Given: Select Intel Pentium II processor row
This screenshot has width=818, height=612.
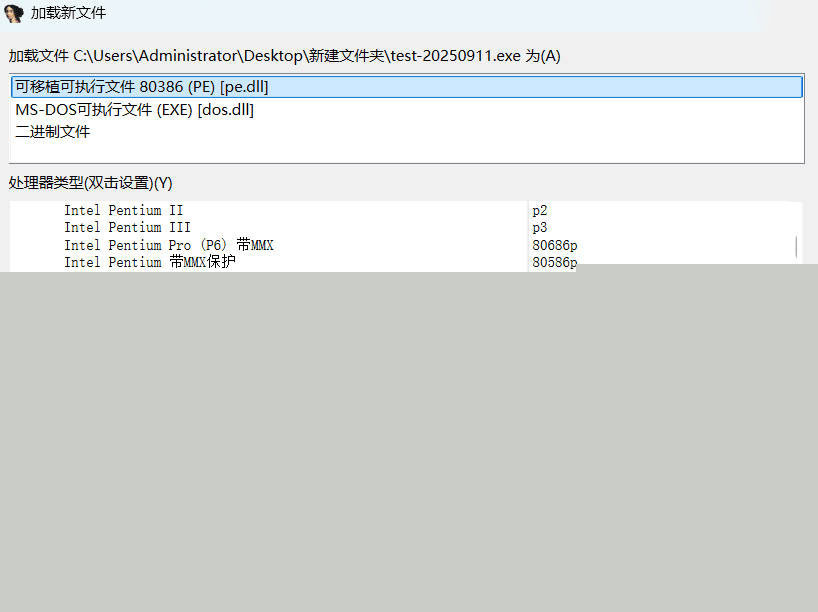Looking at the screenshot, I should (x=123, y=211).
